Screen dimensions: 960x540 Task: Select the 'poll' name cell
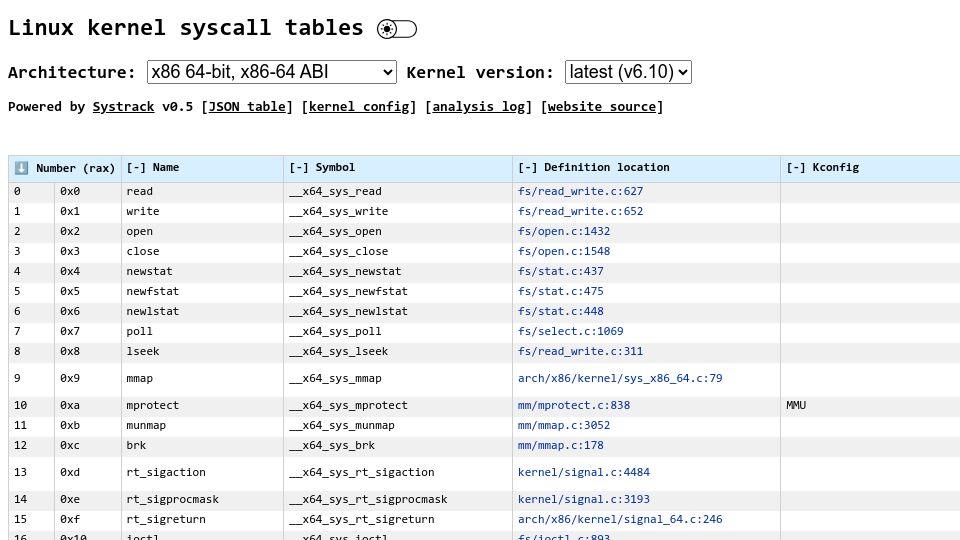(202, 331)
